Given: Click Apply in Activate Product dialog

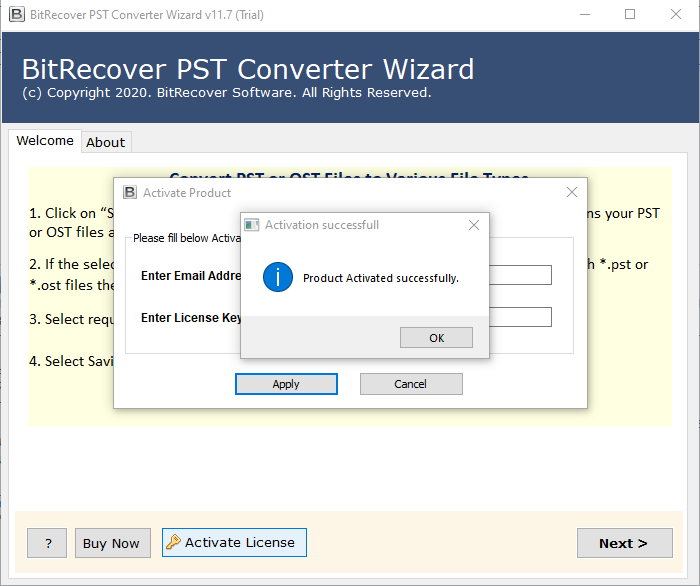Looking at the screenshot, I should 286,384.
